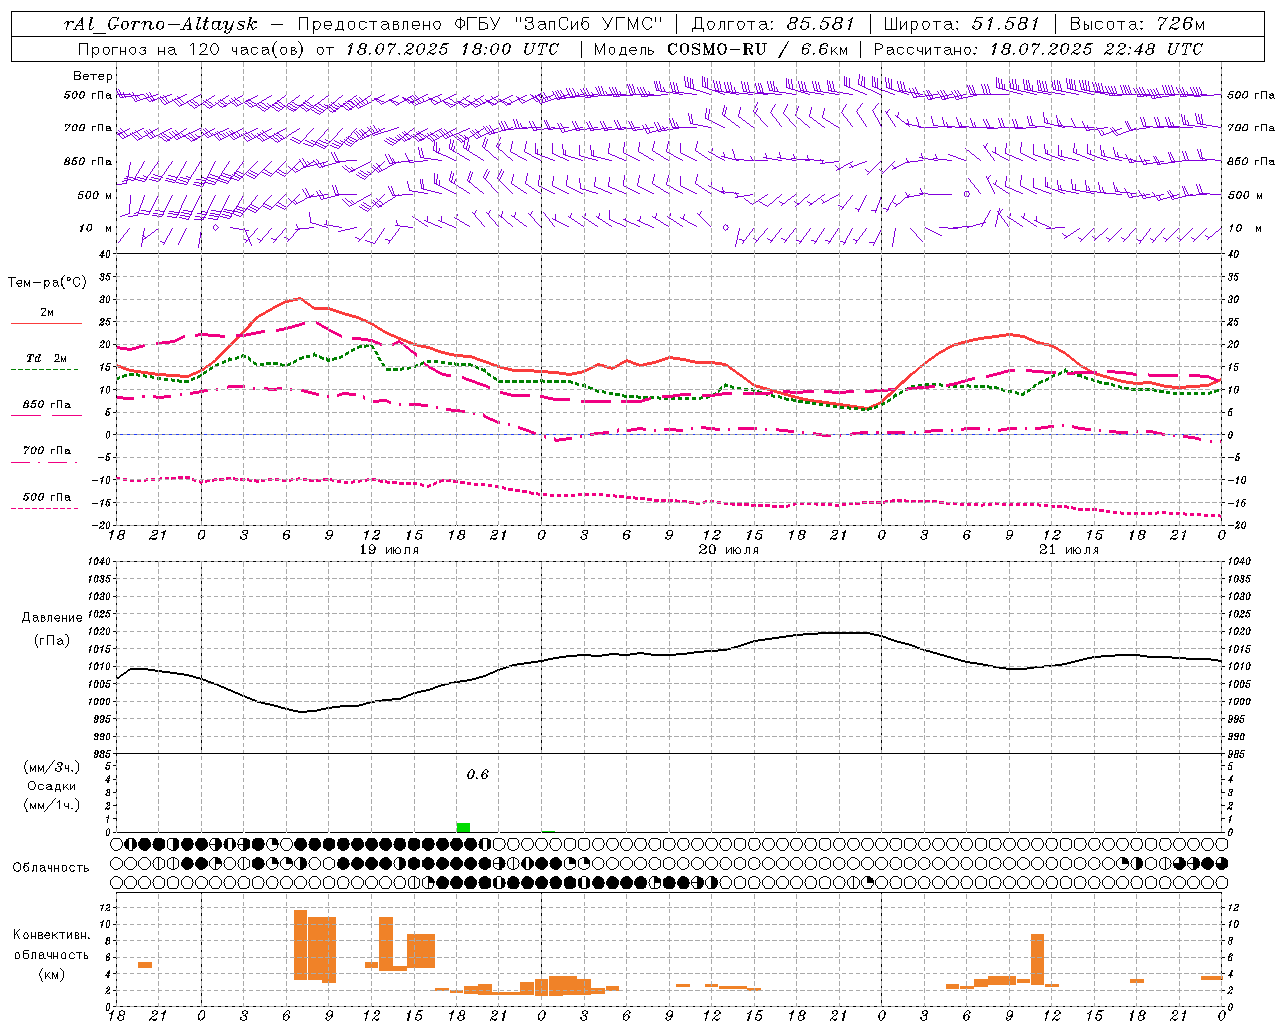Select the Тем-ра(°C) panel label
Screen dimensions: 1280x1024
[47, 283]
